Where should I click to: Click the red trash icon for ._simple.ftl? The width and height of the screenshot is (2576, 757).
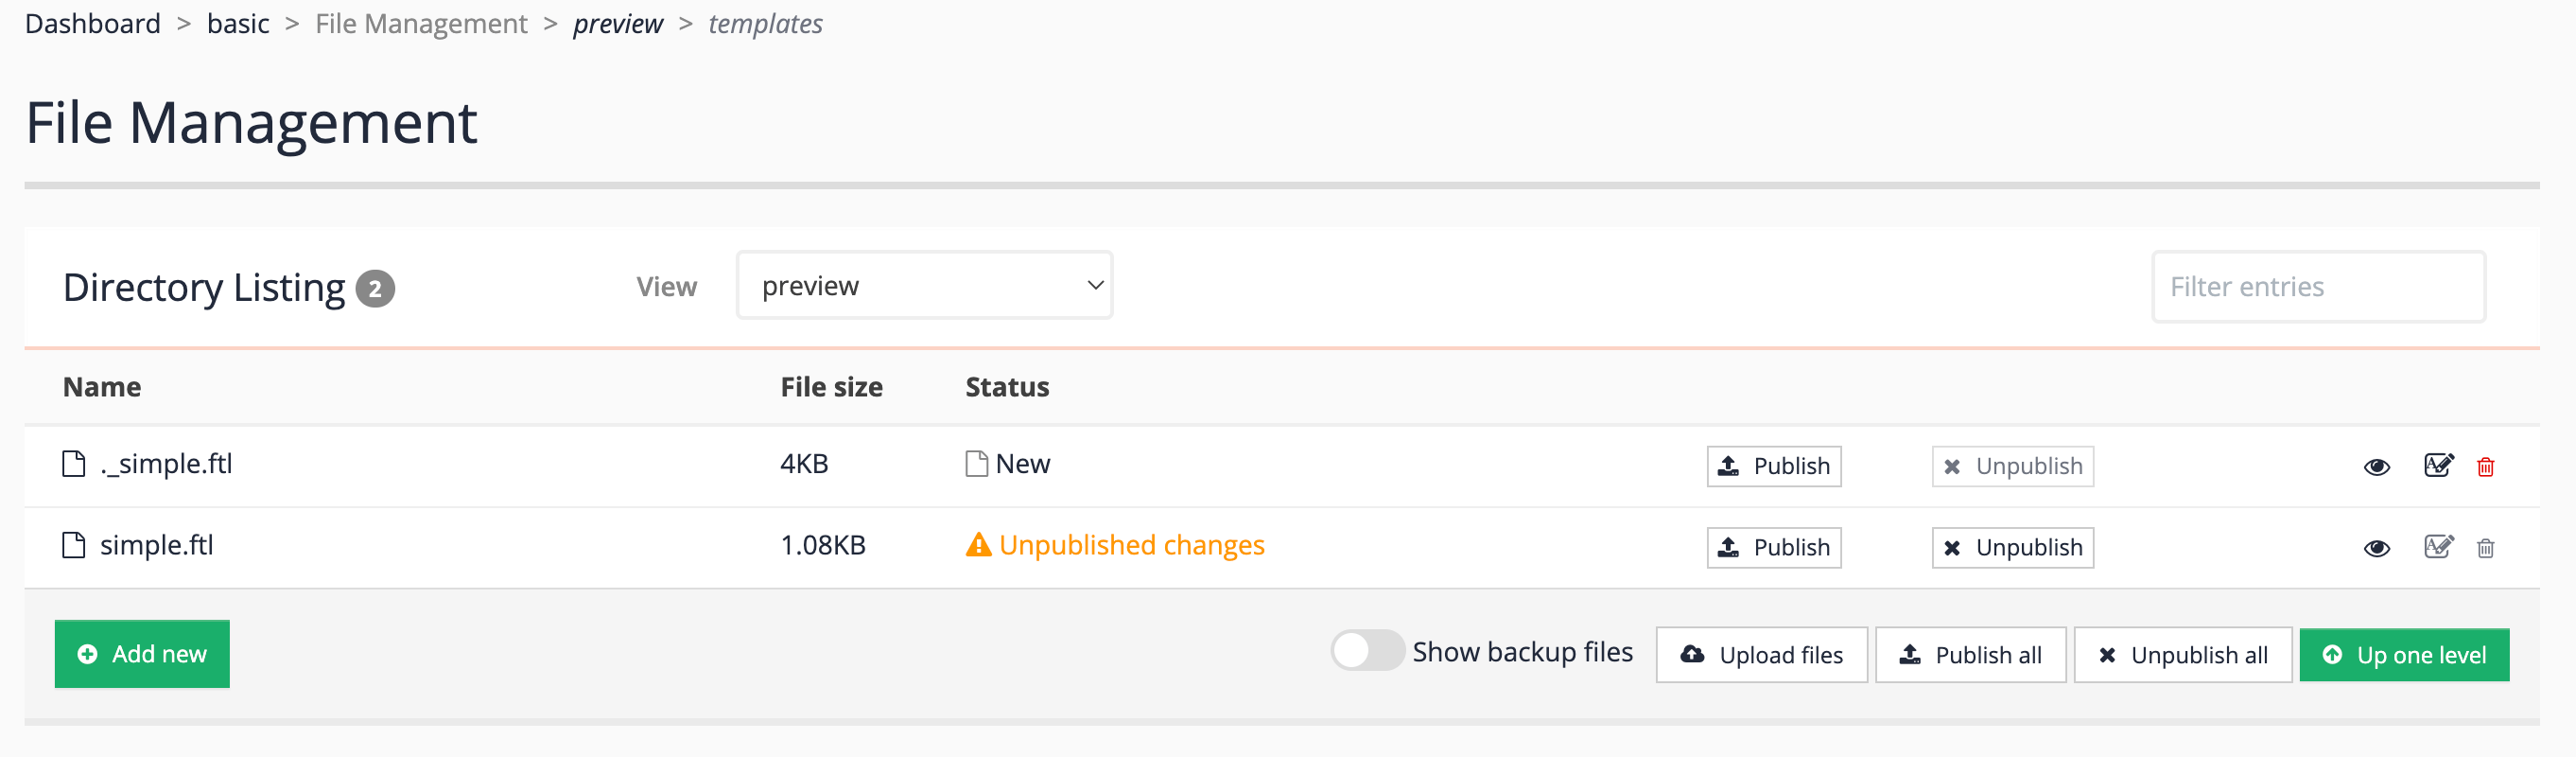click(x=2487, y=466)
